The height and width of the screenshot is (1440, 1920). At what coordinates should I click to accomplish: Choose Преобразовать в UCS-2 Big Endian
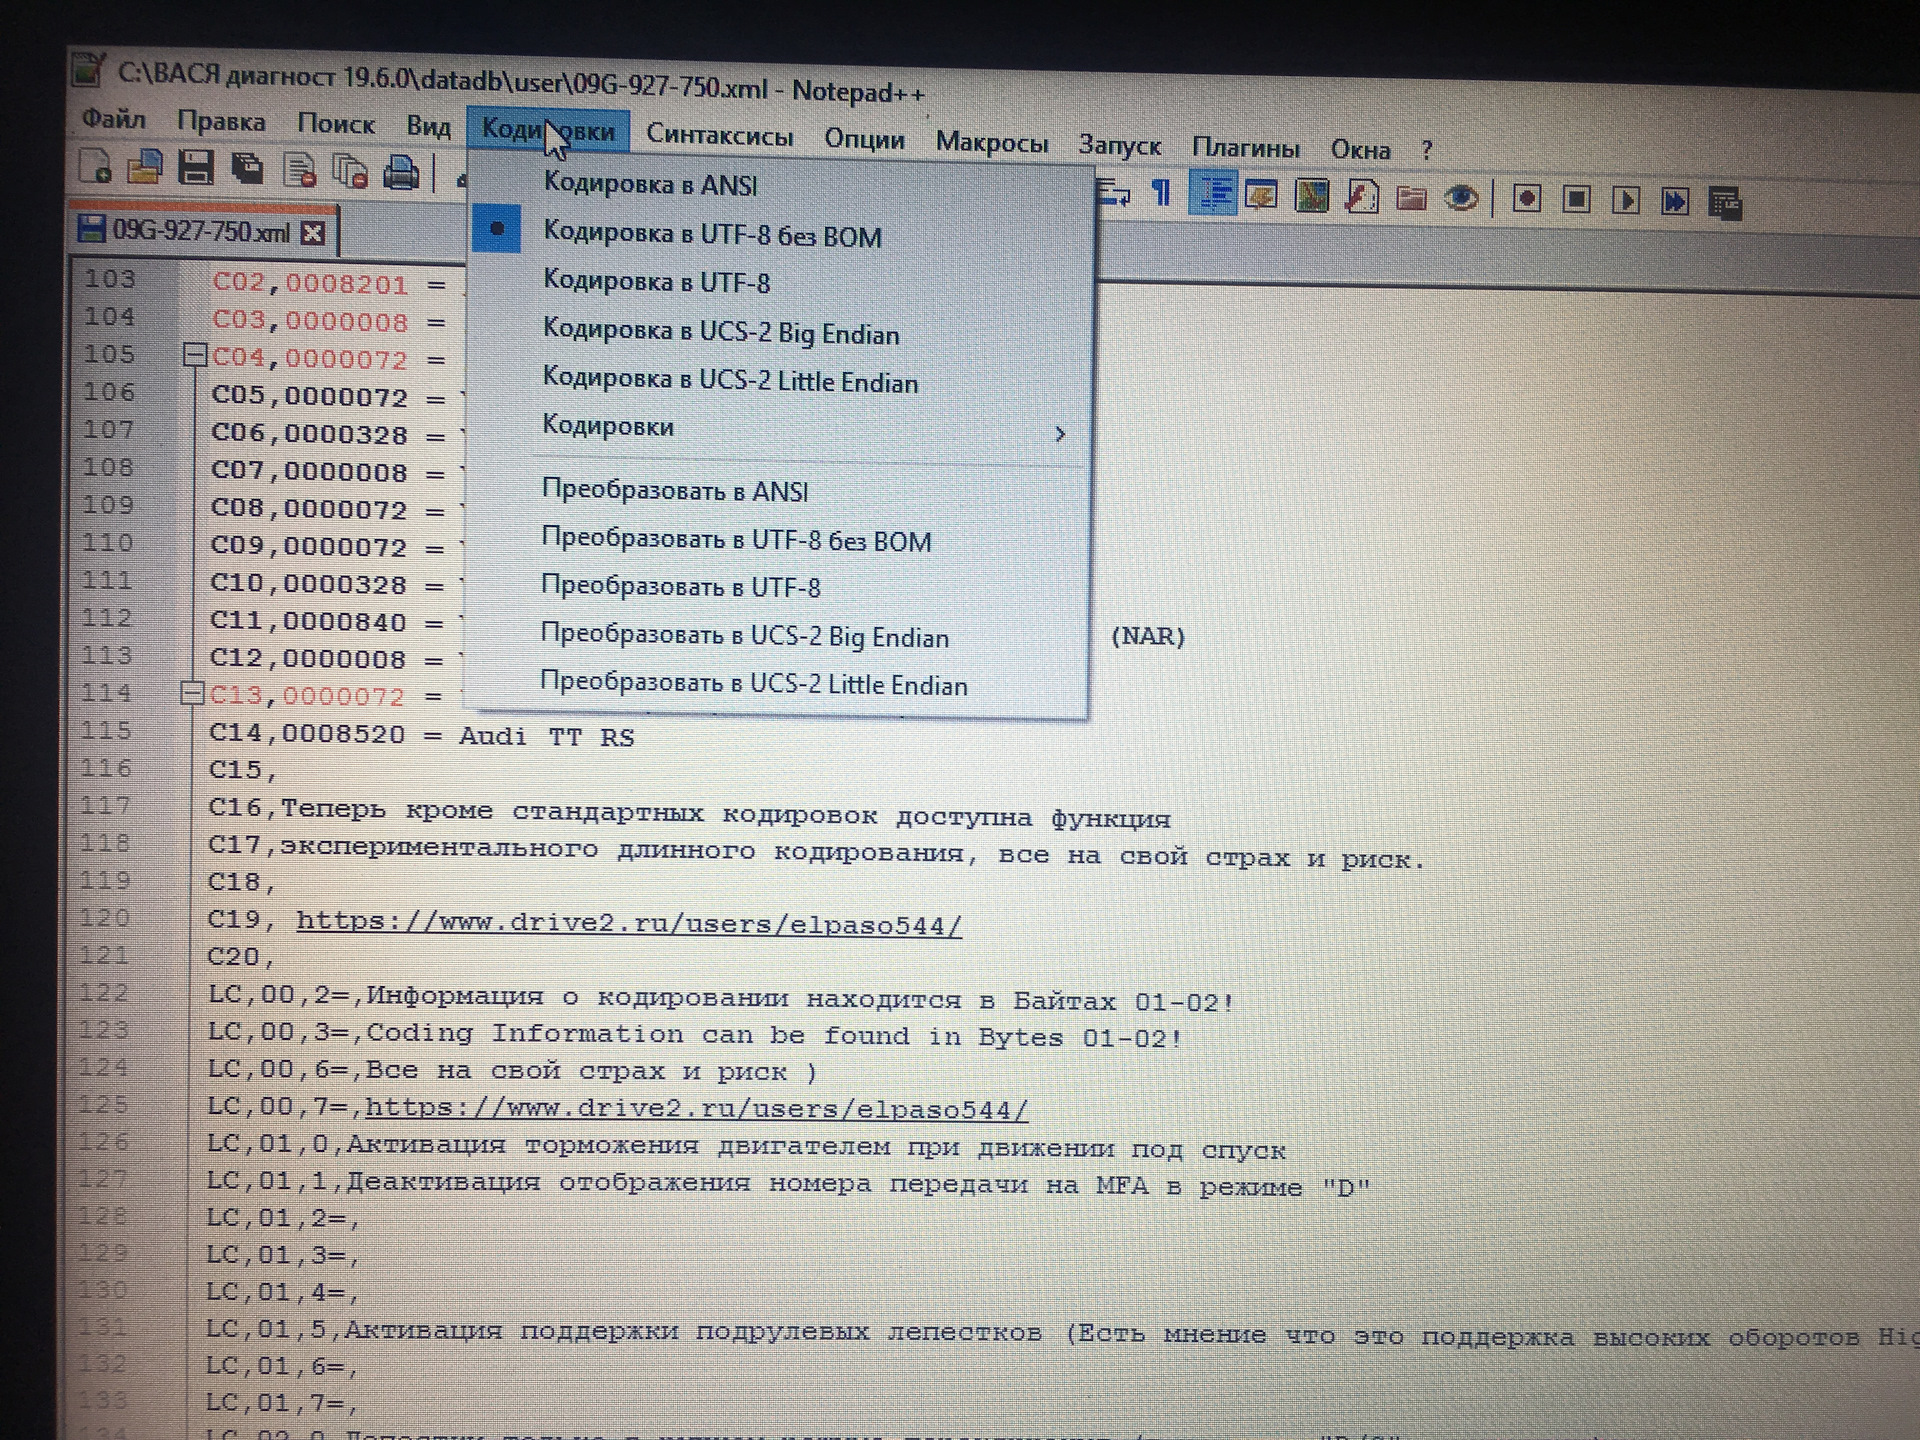tap(780, 636)
